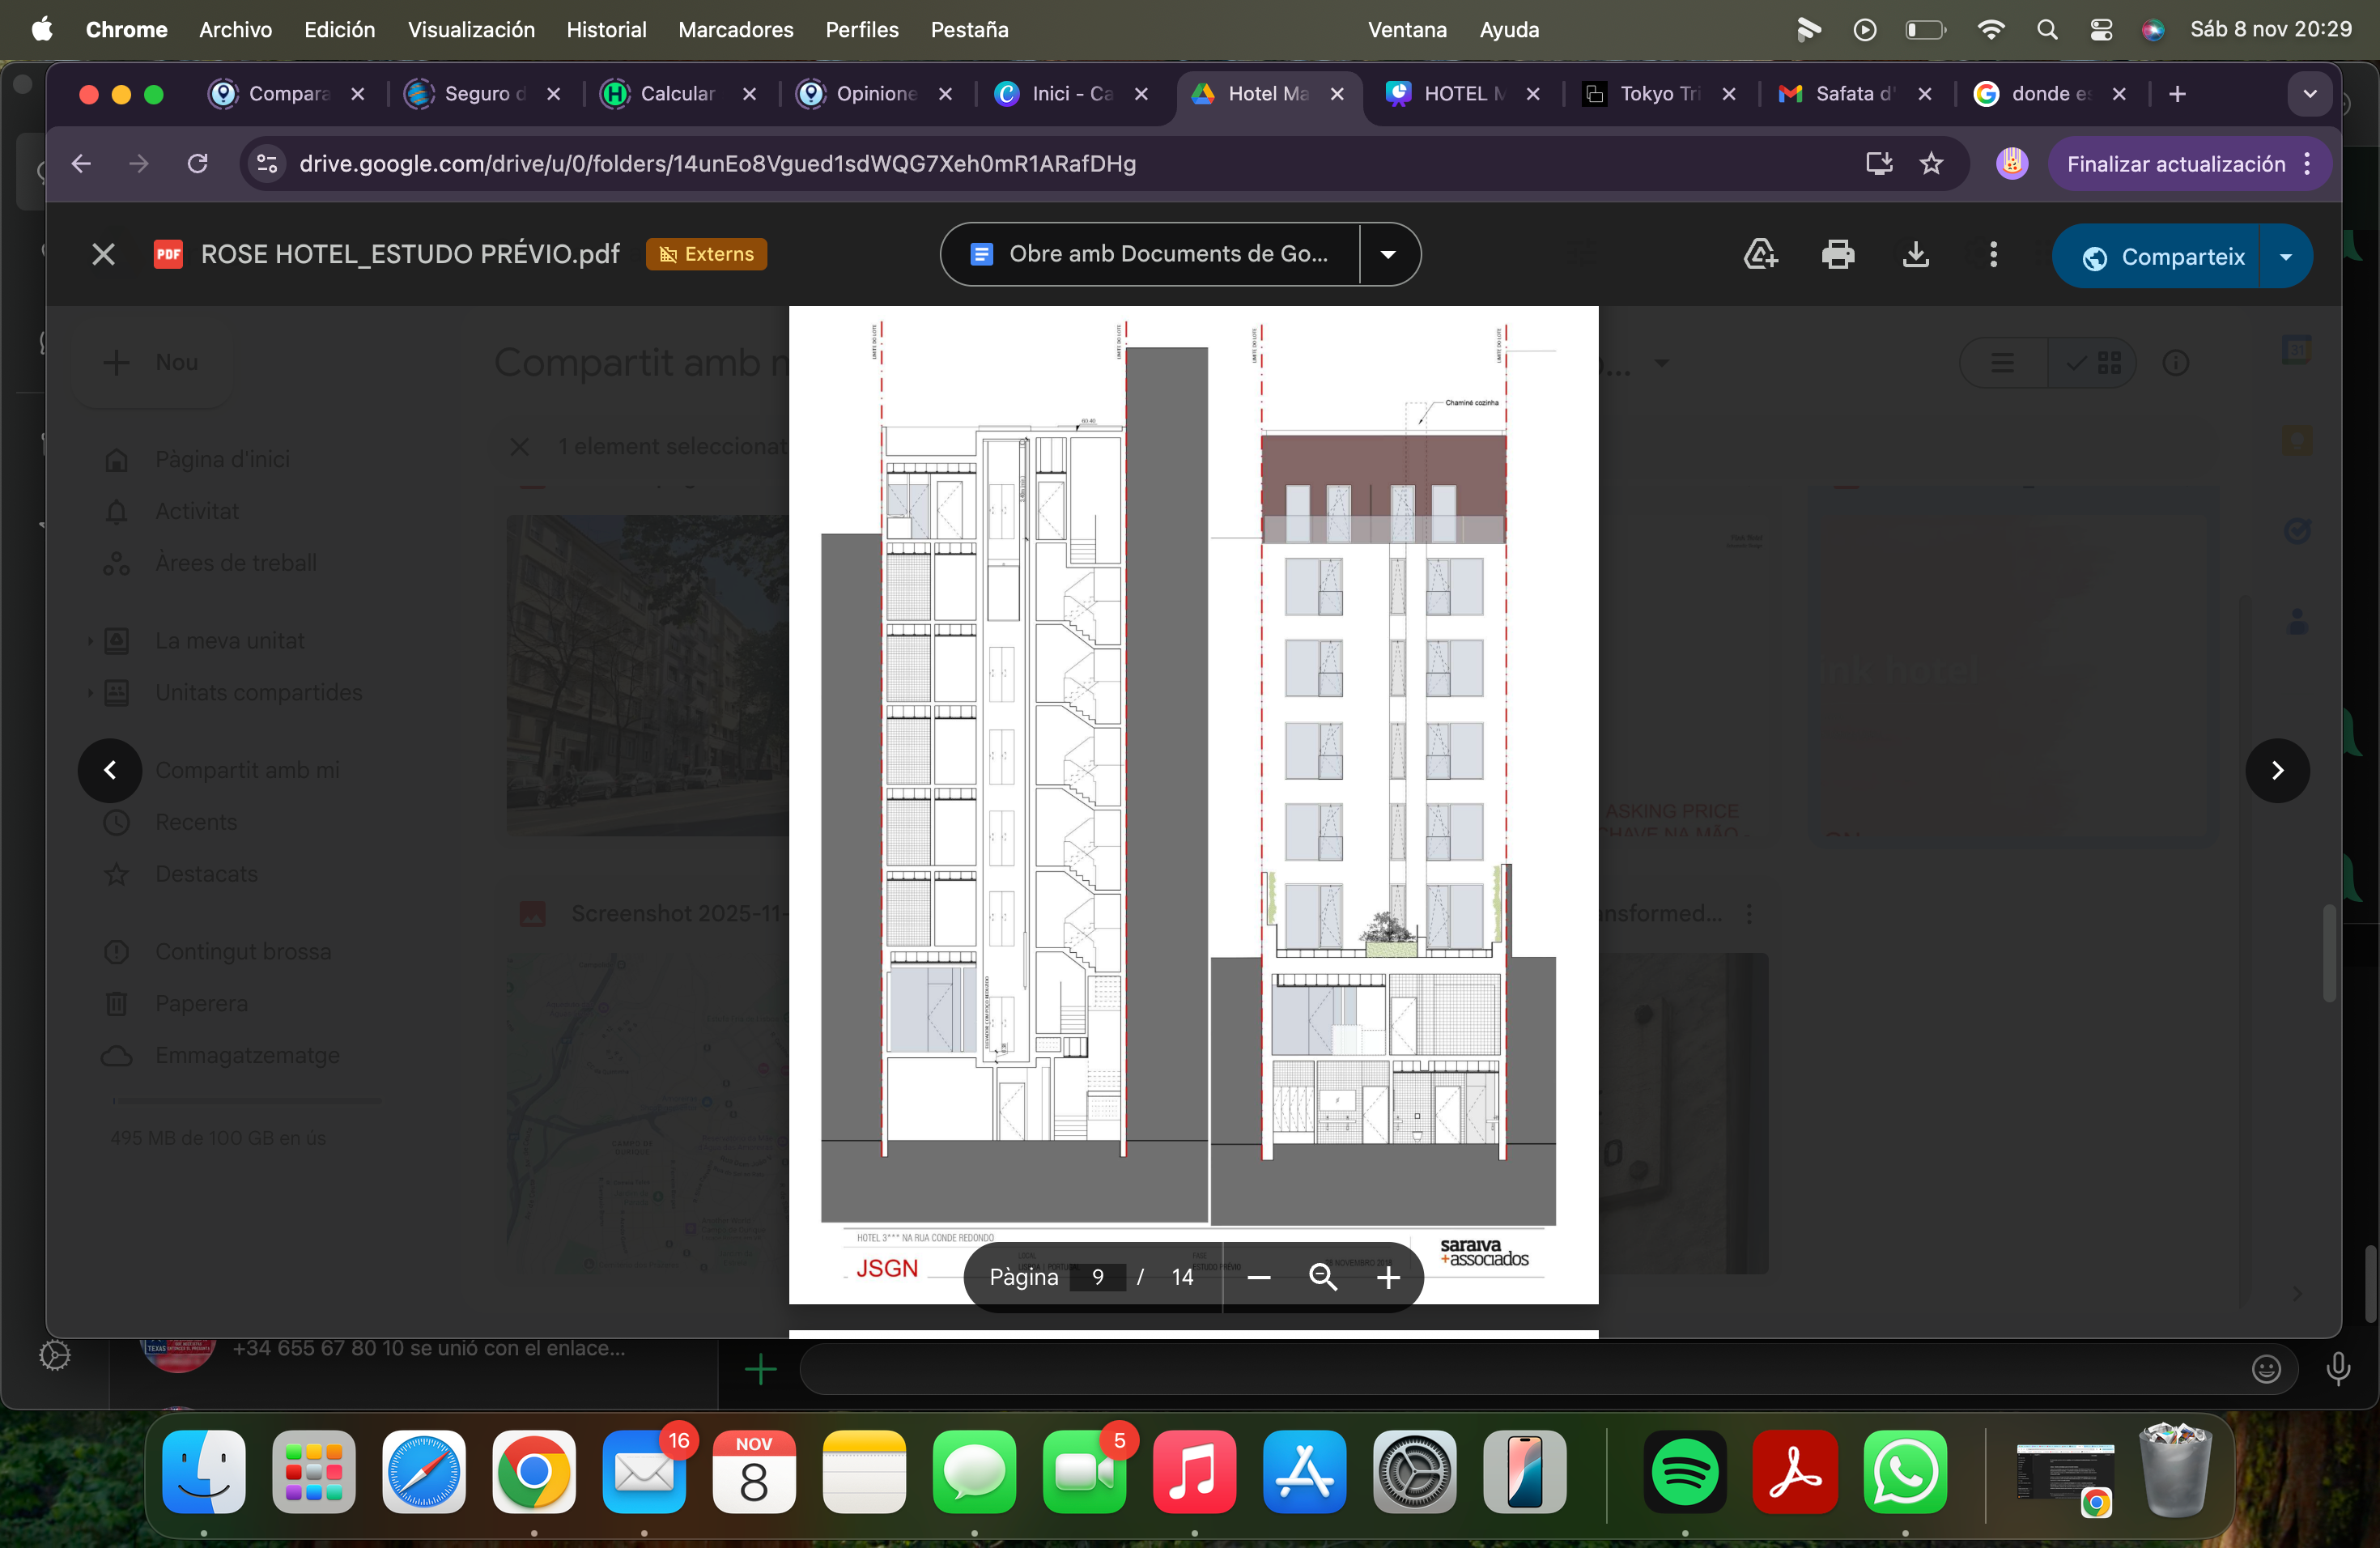Zoom out with the minus icon
This screenshot has width=2380, height=1548.
tap(1259, 1277)
